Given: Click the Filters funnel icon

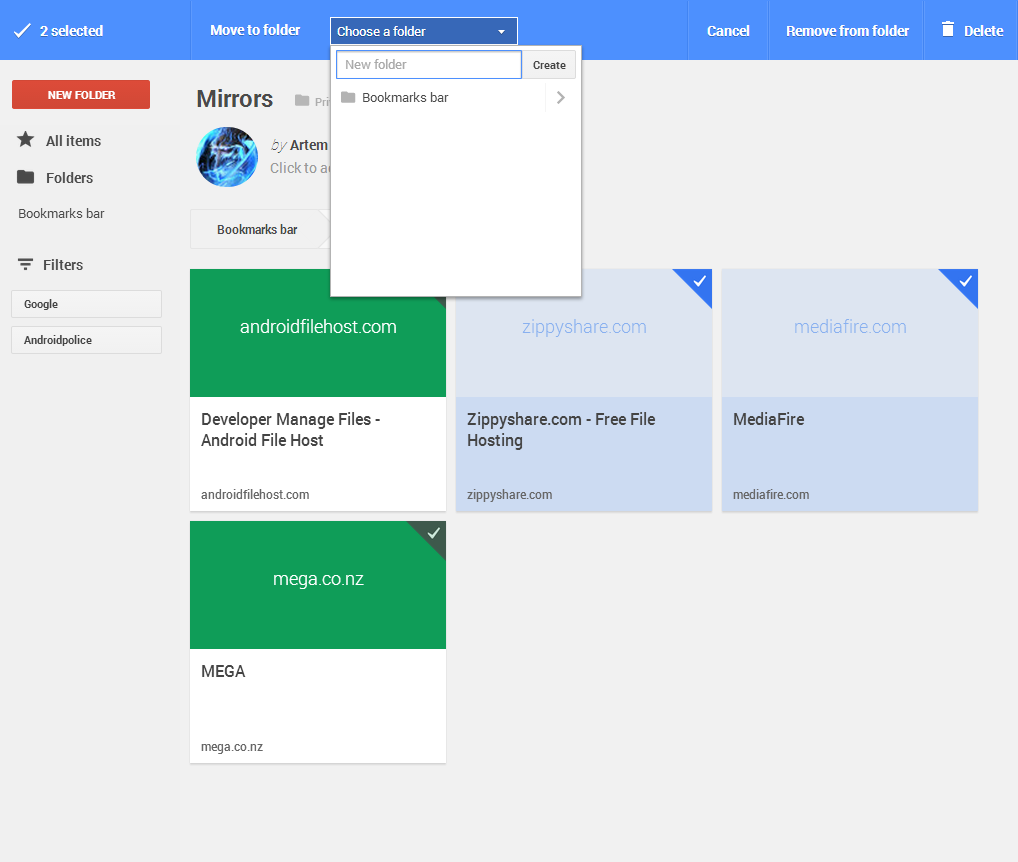Looking at the screenshot, I should pos(26,264).
